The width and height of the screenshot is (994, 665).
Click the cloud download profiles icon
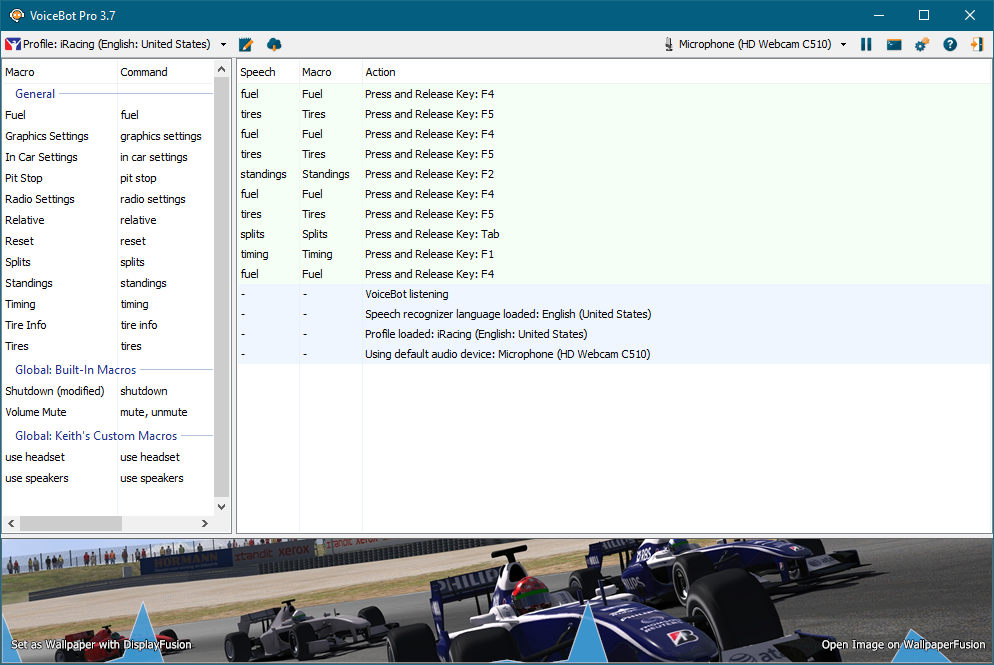pyautogui.click(x=274, y=45)
